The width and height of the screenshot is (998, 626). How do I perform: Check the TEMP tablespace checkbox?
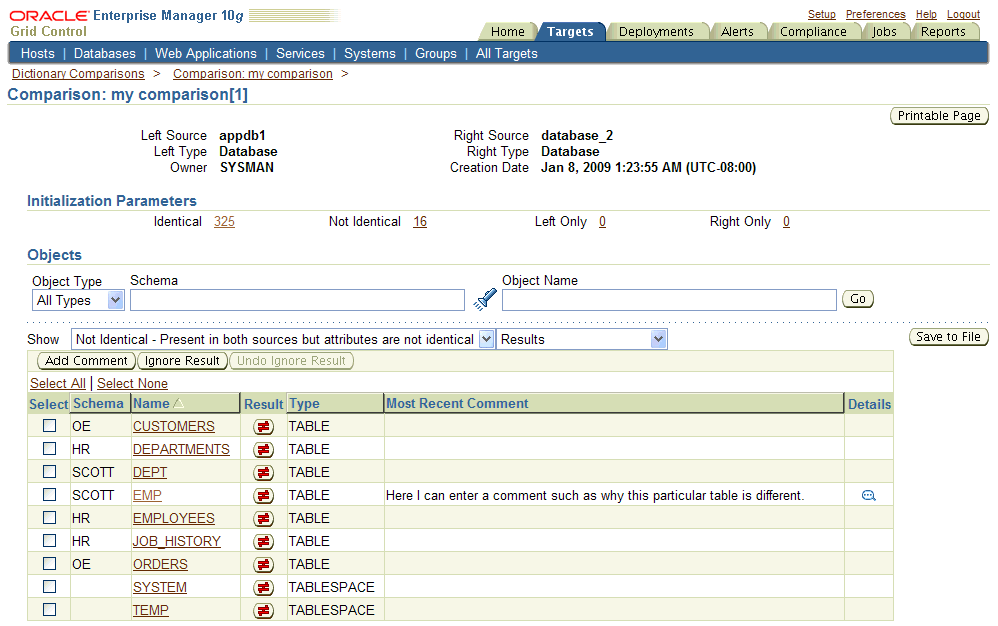50,609
